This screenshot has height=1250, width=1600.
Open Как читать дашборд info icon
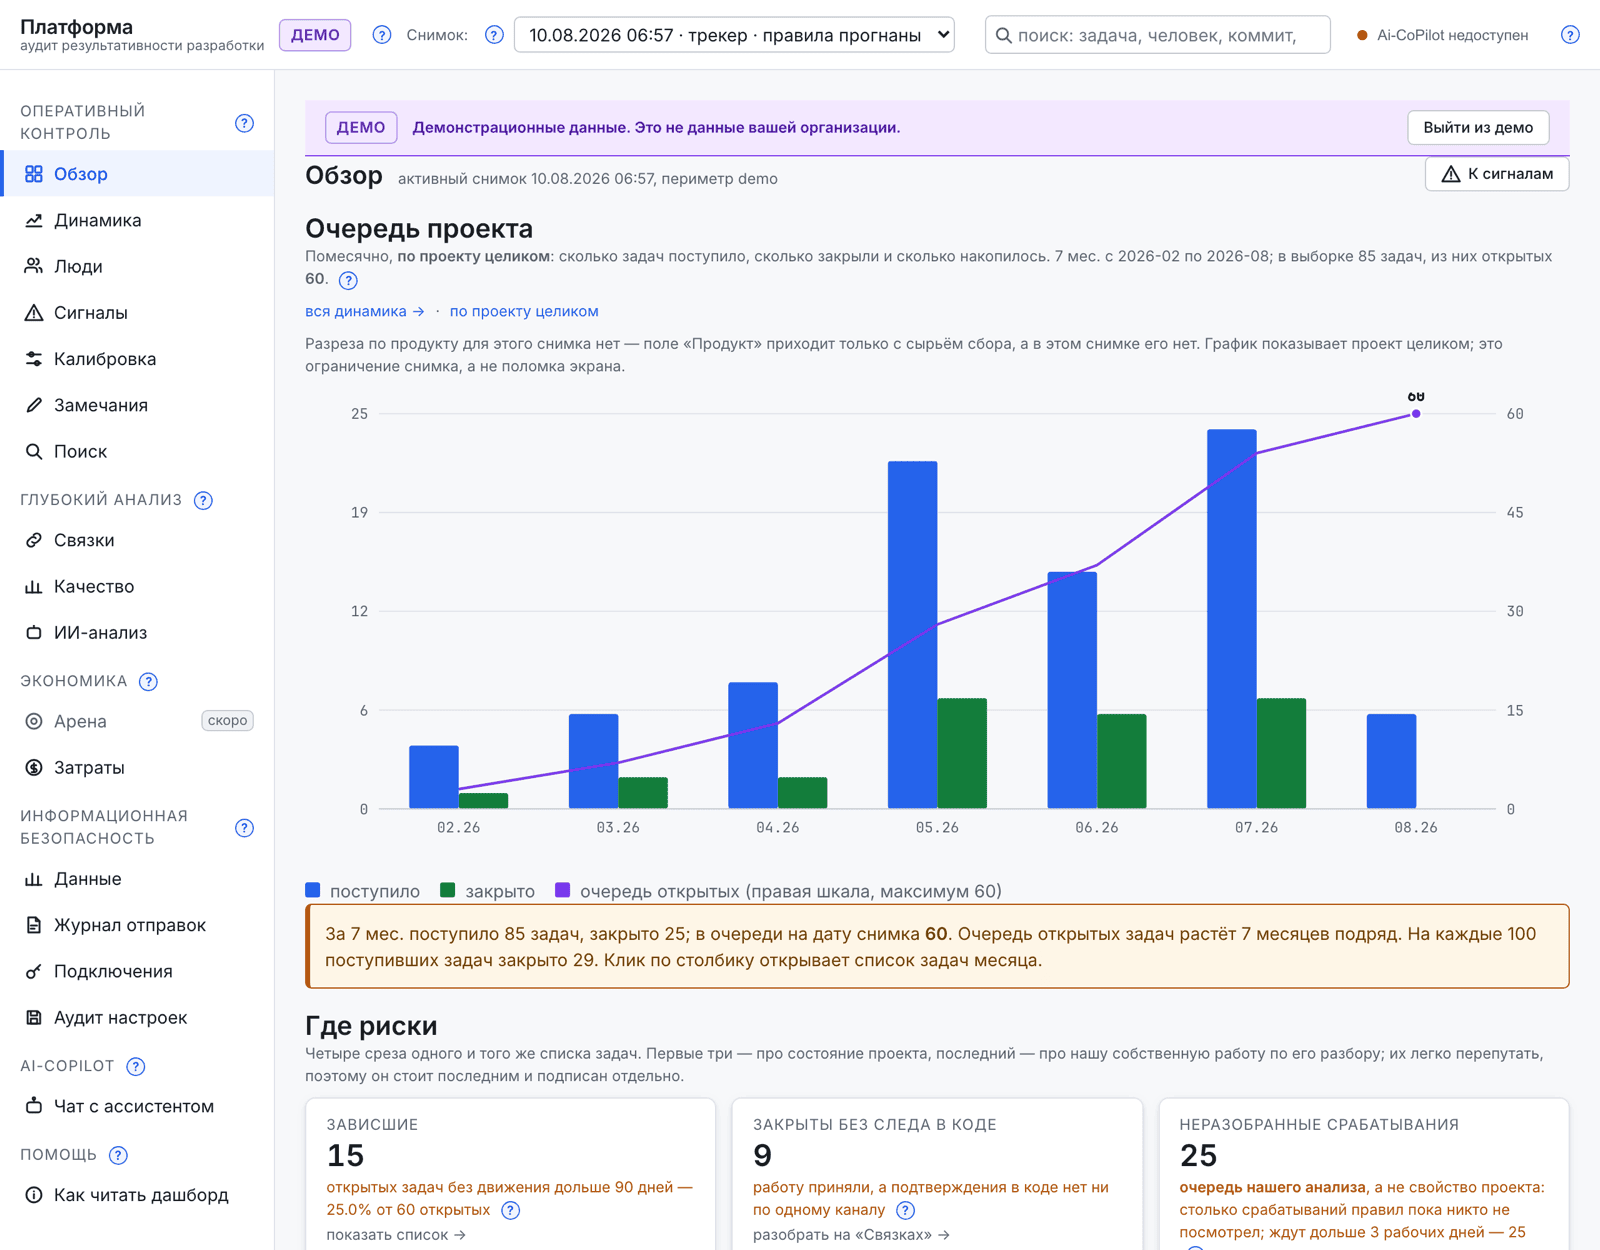34,1195
